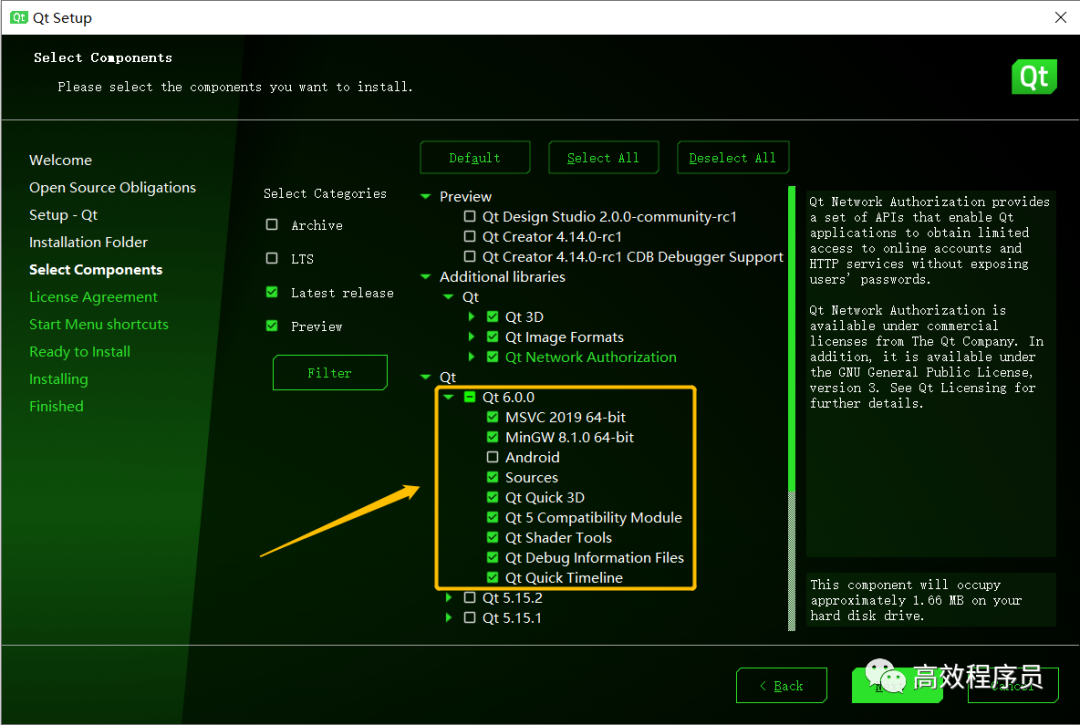The image size is (1080, 725).
Task: Select the Select Components step
Action: [x=96, y=270]
